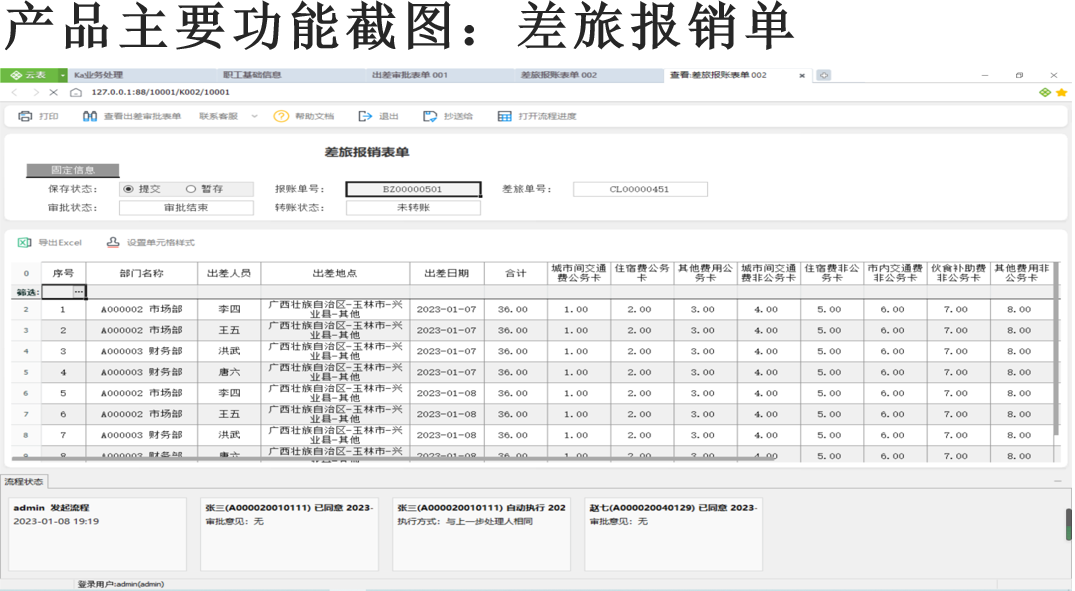Click the admin 发起流程 card
Screen dimensions: 1075x591
tap(97, 534)
